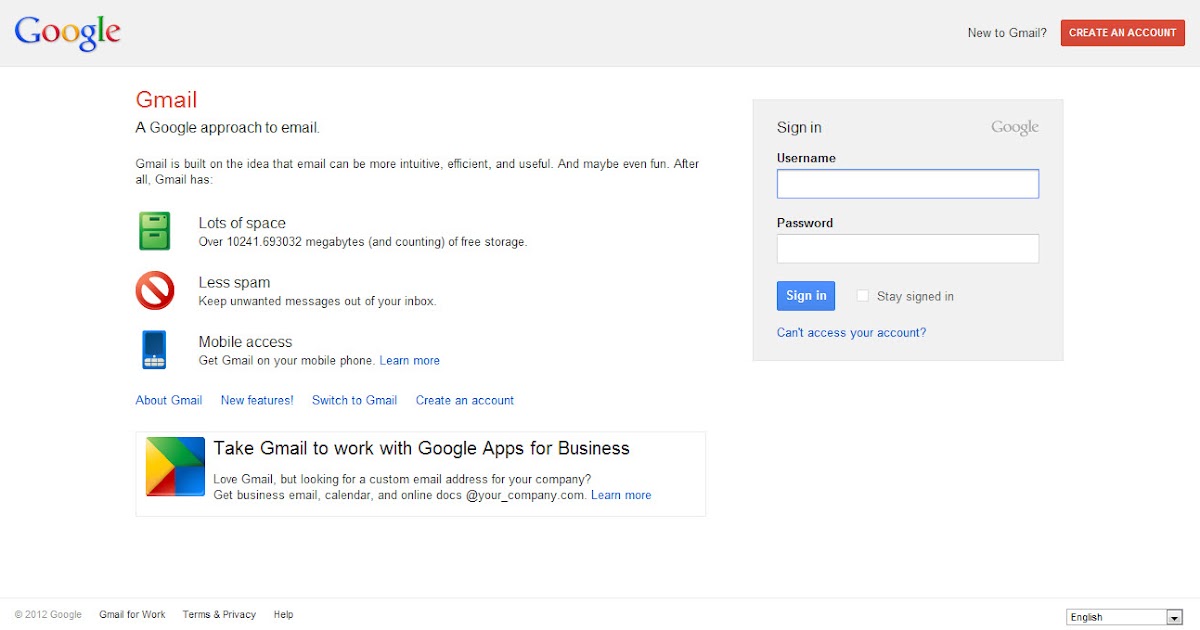Click the green file cabinet storage icon
The width and height of the screenshot is (1200, 630).
tap(155, 231)
